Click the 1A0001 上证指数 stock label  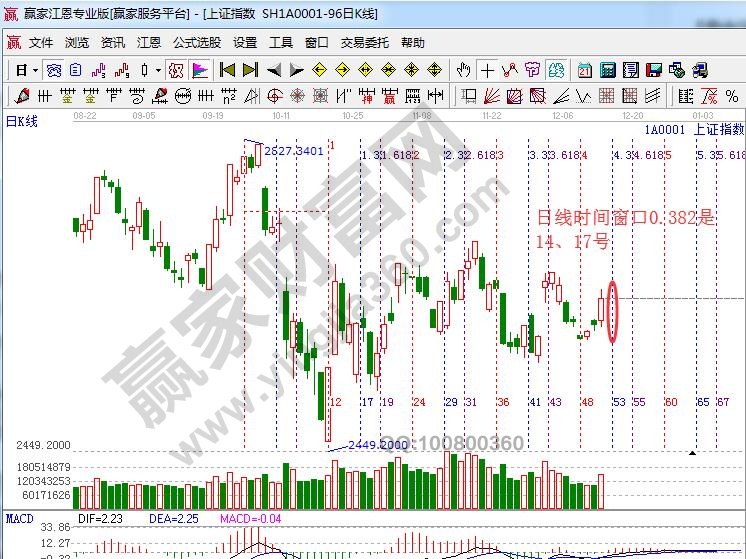click(x=694, y=129)
